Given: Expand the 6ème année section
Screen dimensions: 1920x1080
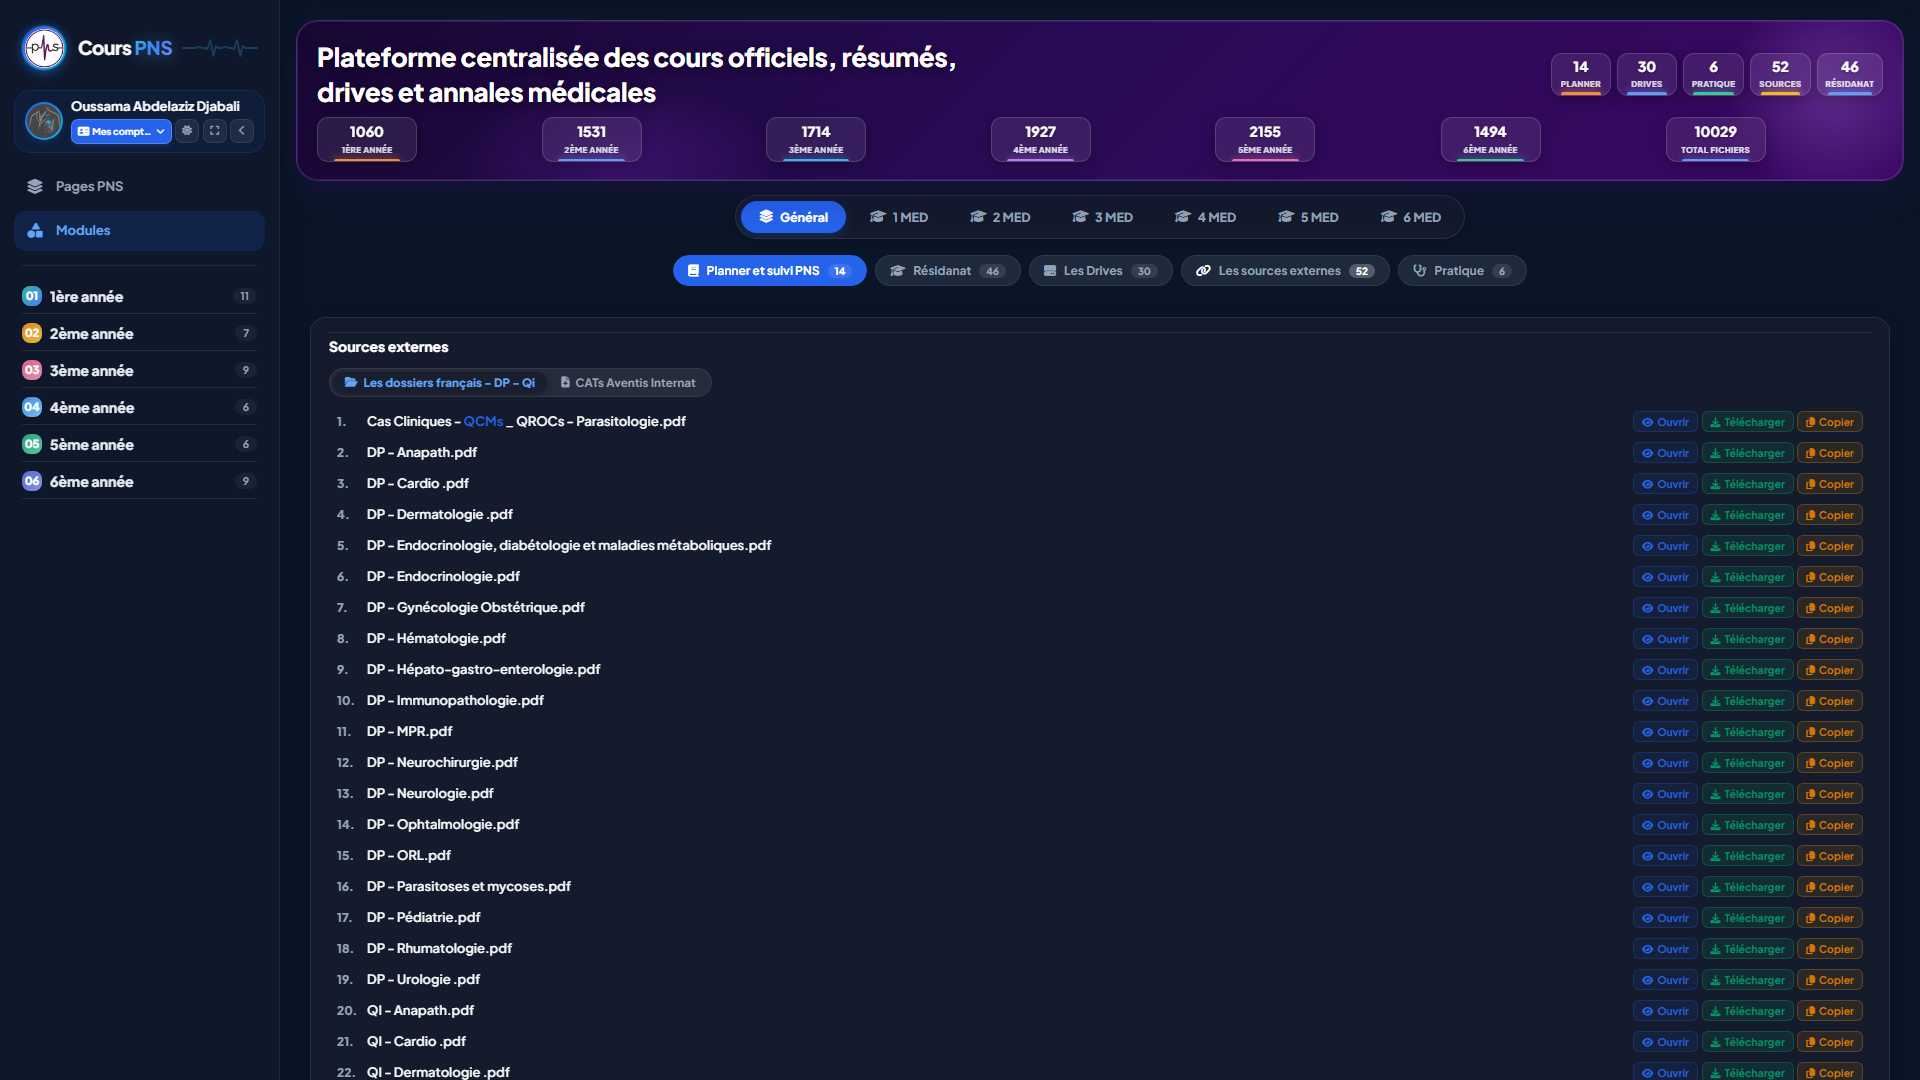Looking at the screenshot, I should (139, 481).
